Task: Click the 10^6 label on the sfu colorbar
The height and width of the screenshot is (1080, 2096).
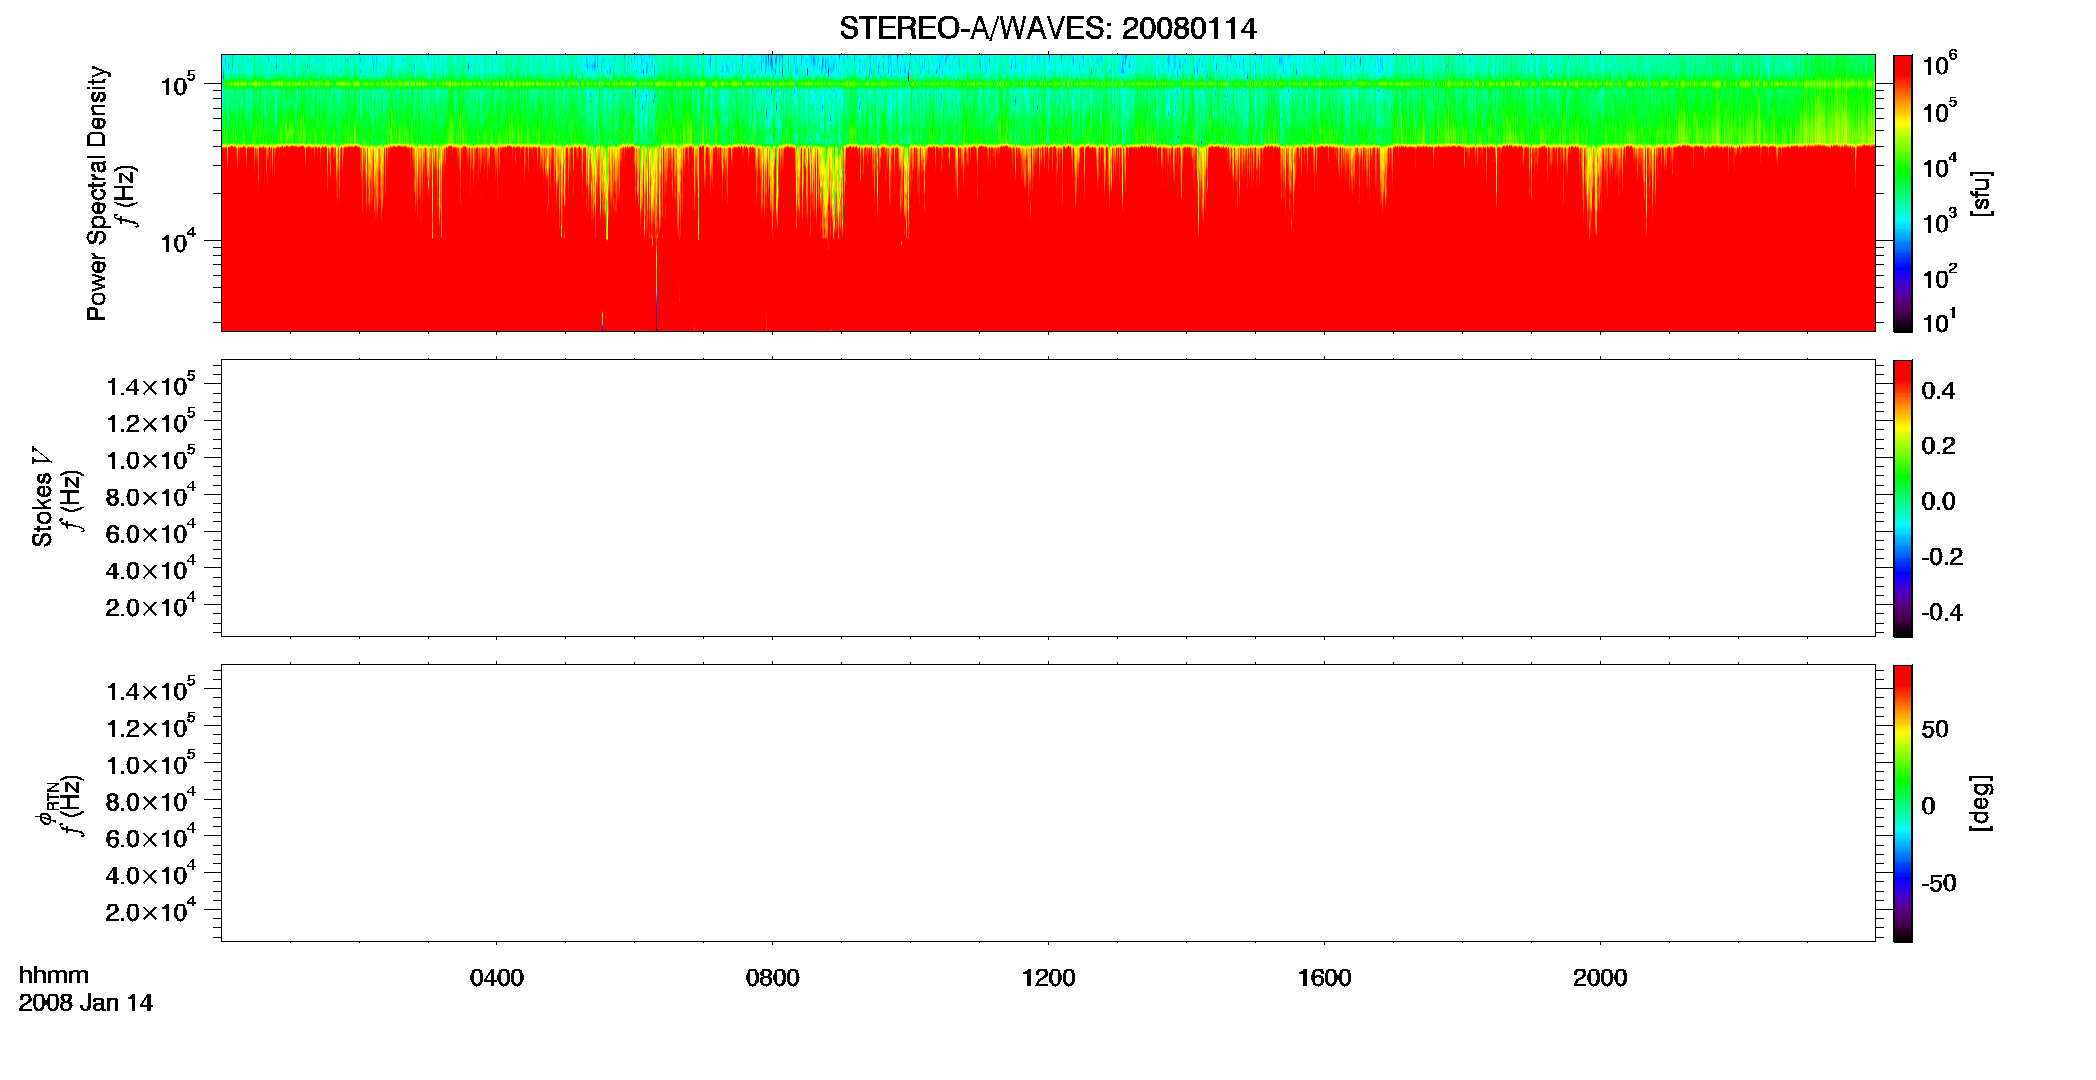Action: (1940, 64)
